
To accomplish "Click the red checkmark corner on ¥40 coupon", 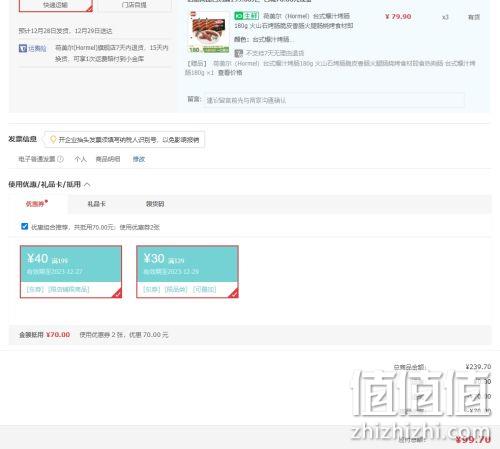I will pyautogui.click(x=117, y=293).
